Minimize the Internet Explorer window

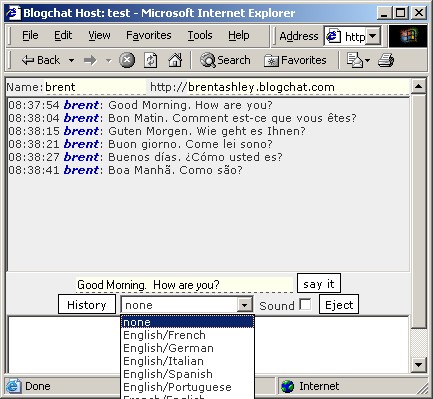385,13
